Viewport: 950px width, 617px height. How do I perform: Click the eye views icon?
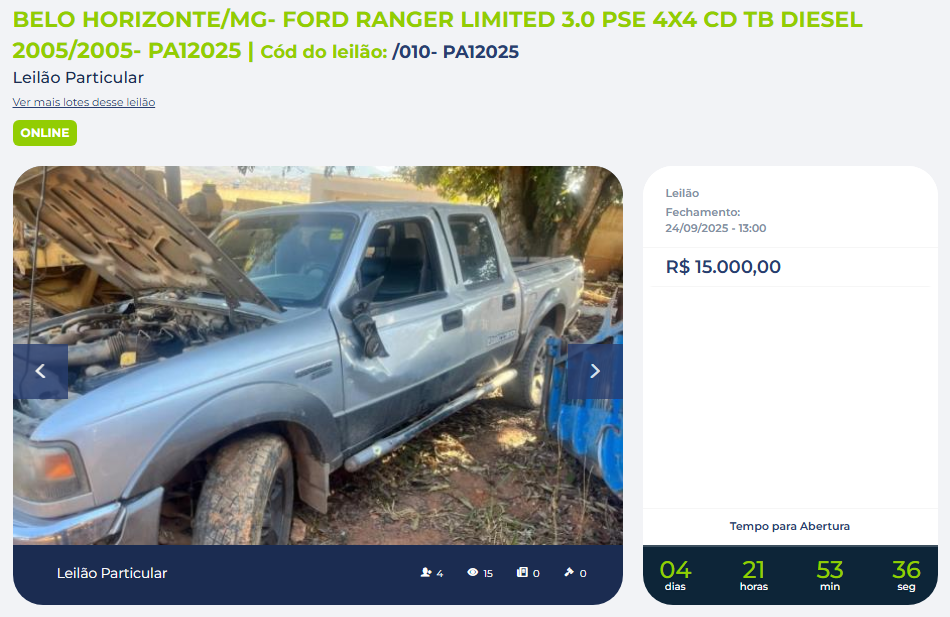tap(473, 572)
